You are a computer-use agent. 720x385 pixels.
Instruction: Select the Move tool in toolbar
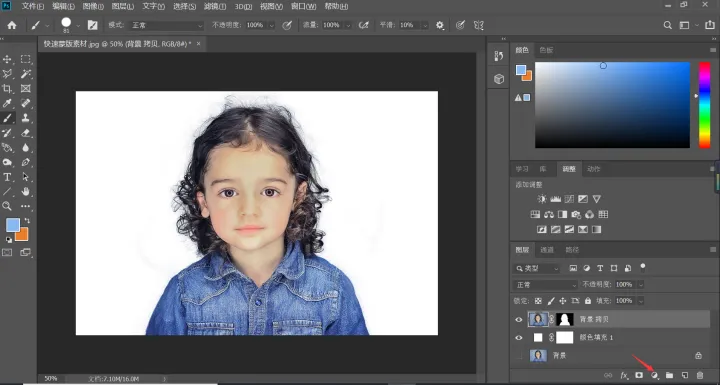pos(7,59)
